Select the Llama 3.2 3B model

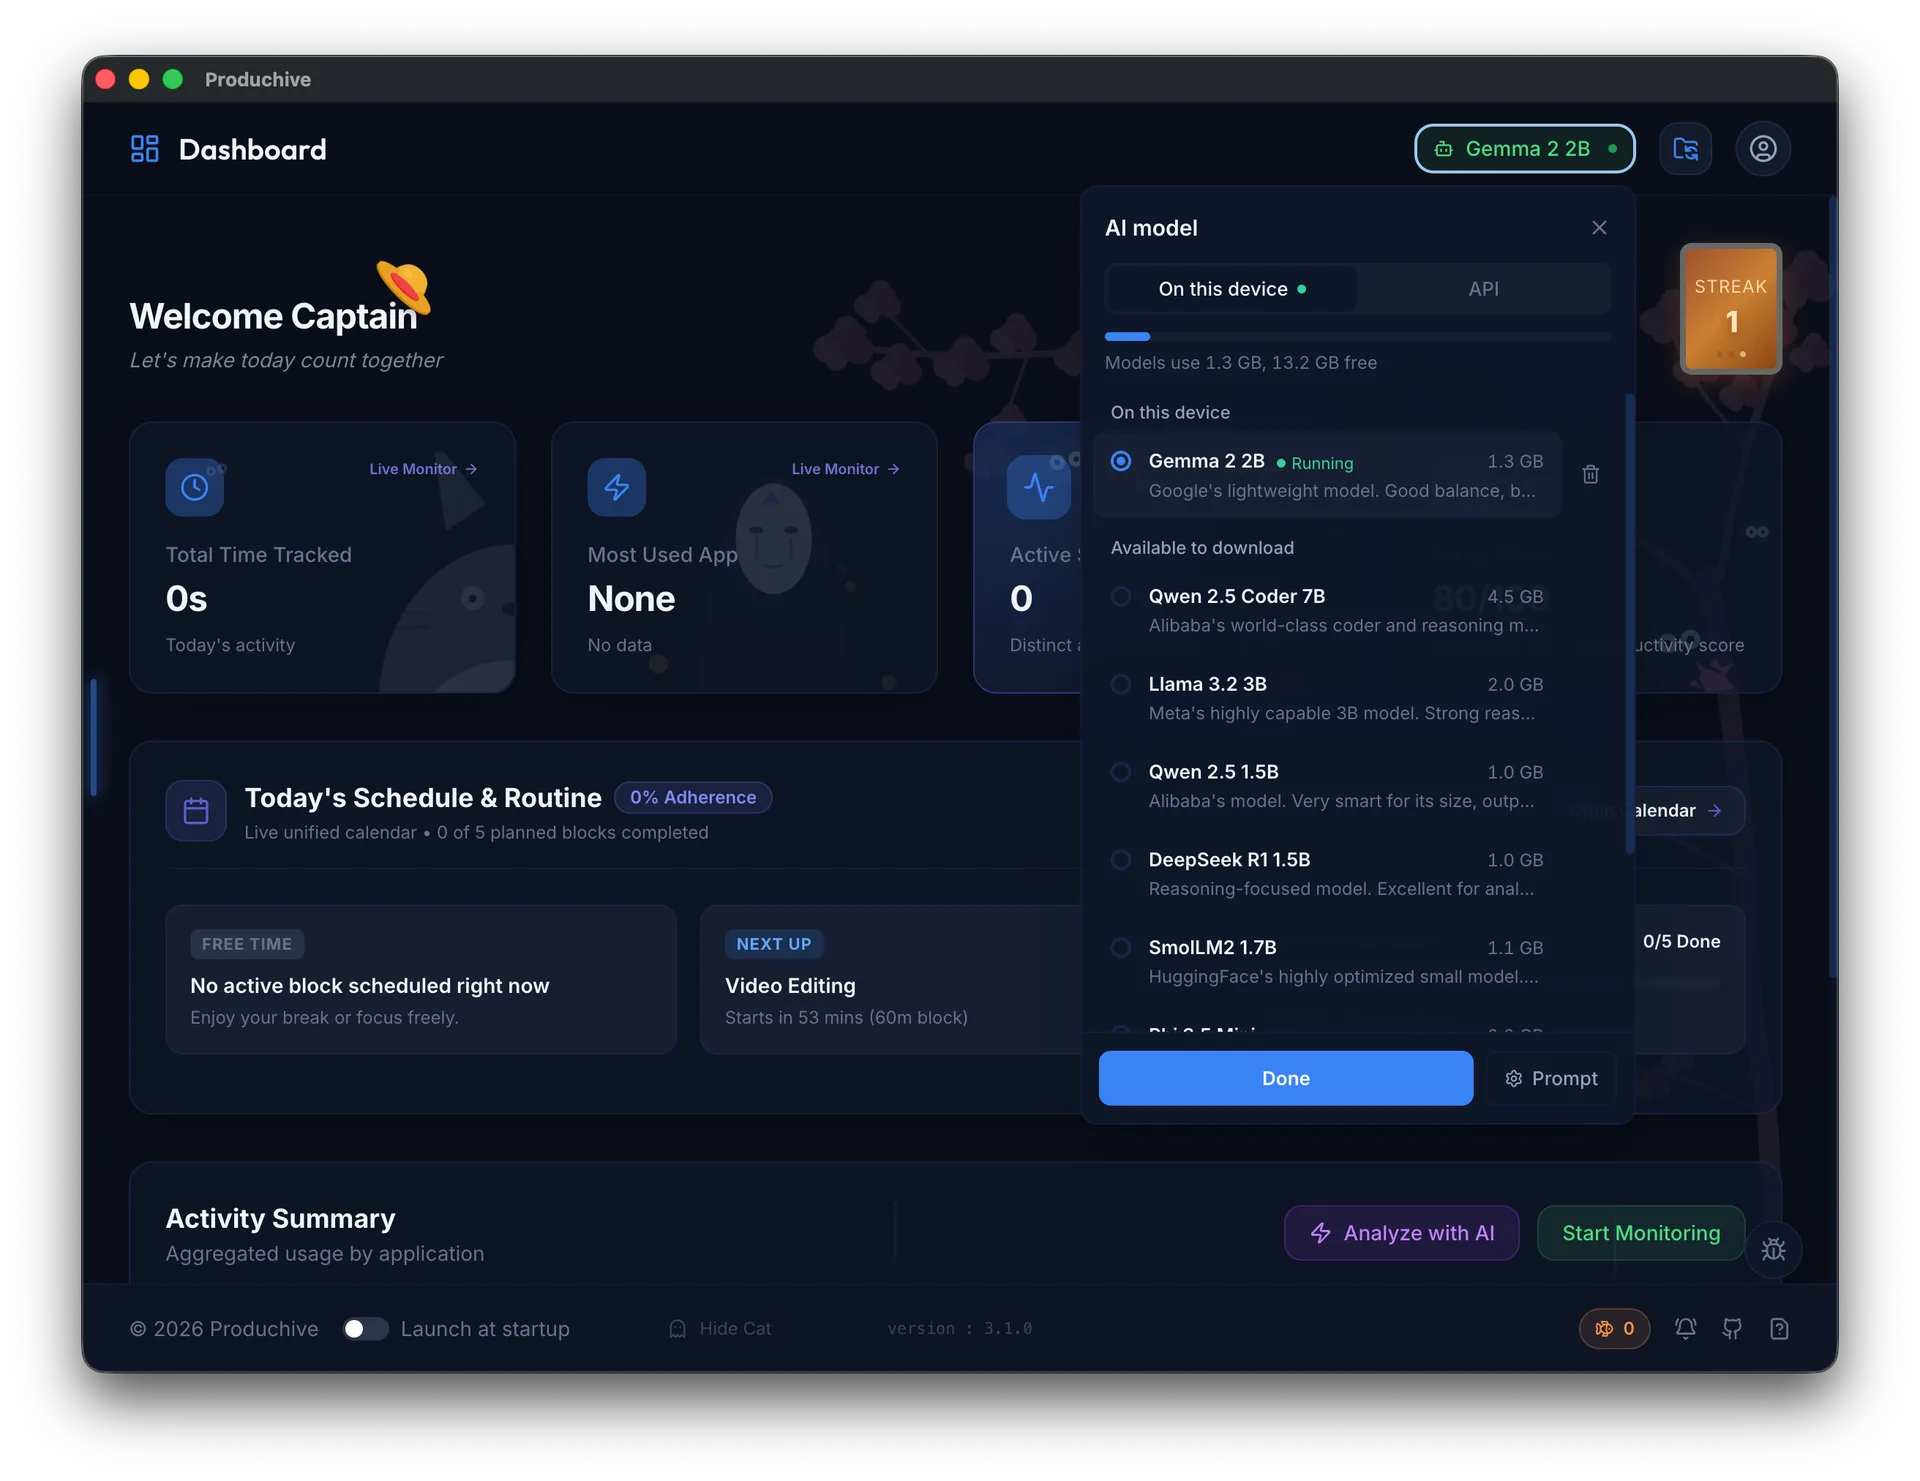pos(1327,698)
